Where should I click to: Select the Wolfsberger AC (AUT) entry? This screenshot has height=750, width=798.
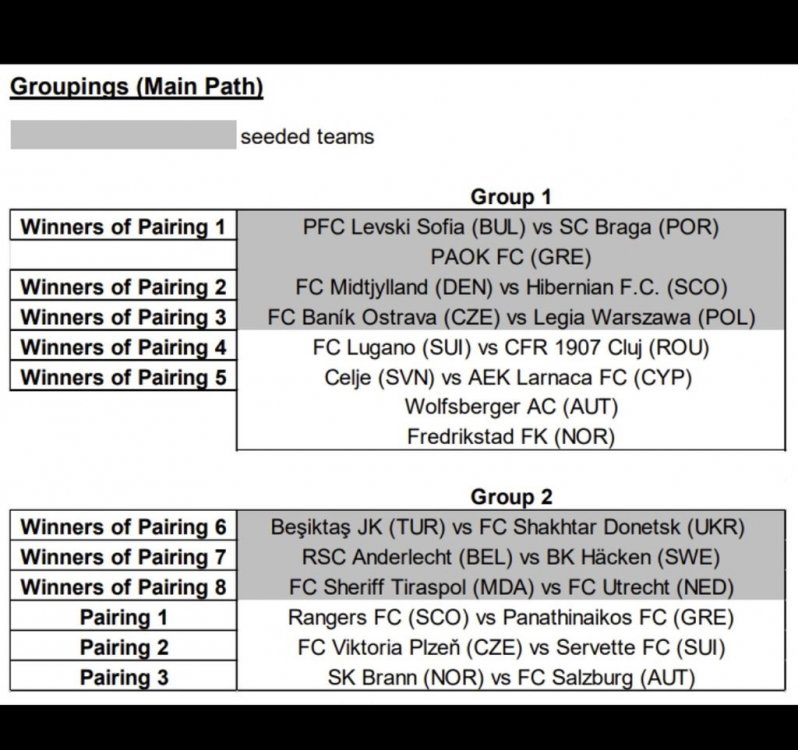pyautogui.click(x=511, y=407)
